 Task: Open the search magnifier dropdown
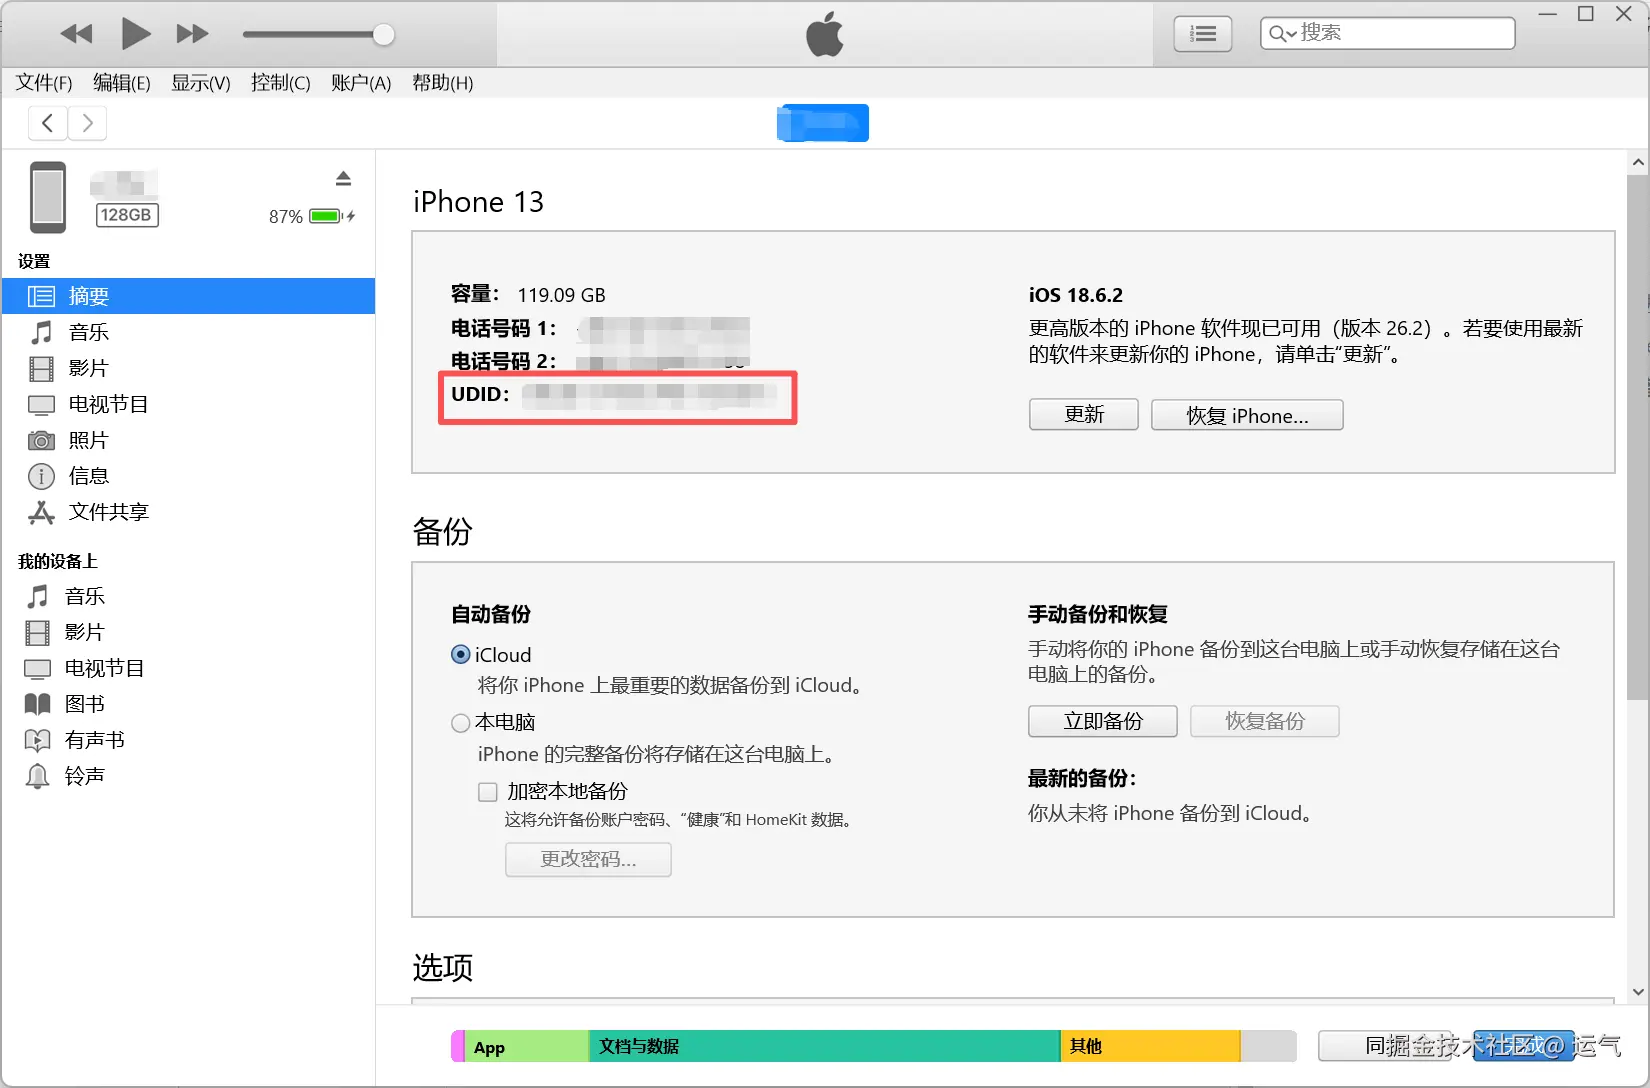pyautogui.click(x=1283, y=34)
